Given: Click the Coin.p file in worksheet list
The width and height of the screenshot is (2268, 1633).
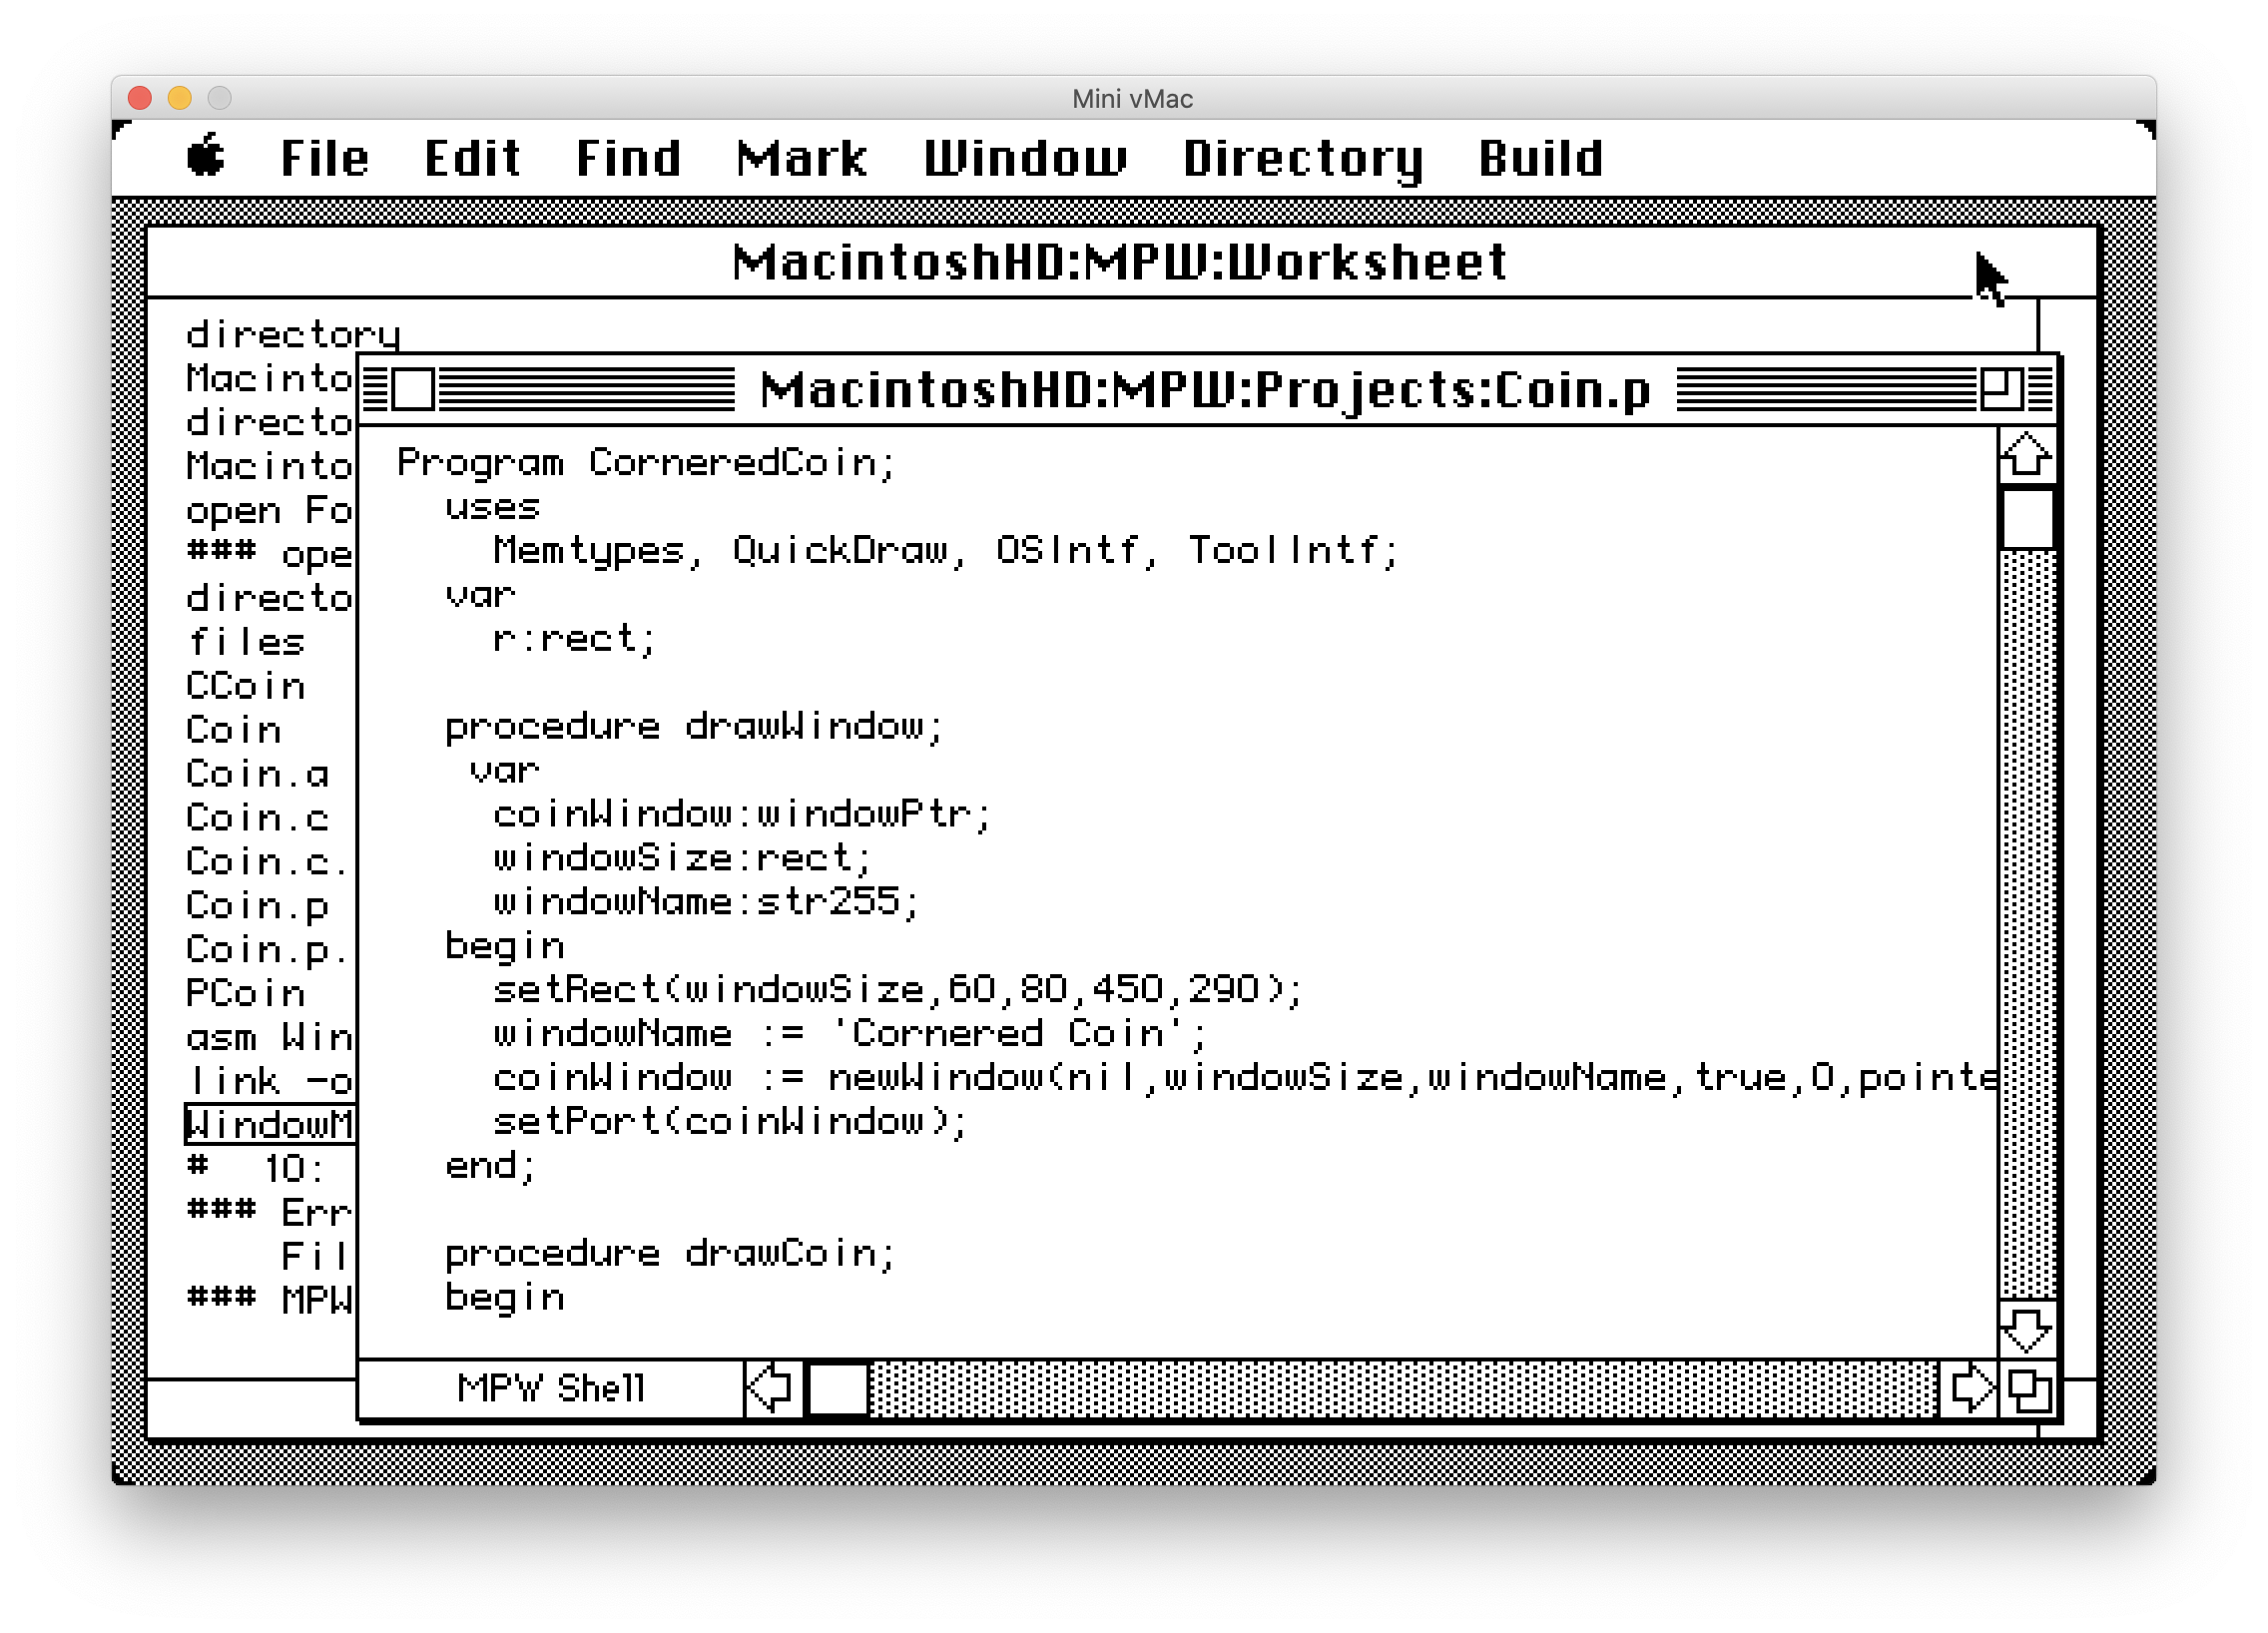Looking at the screenshot, I should click(x=247, y=902).
